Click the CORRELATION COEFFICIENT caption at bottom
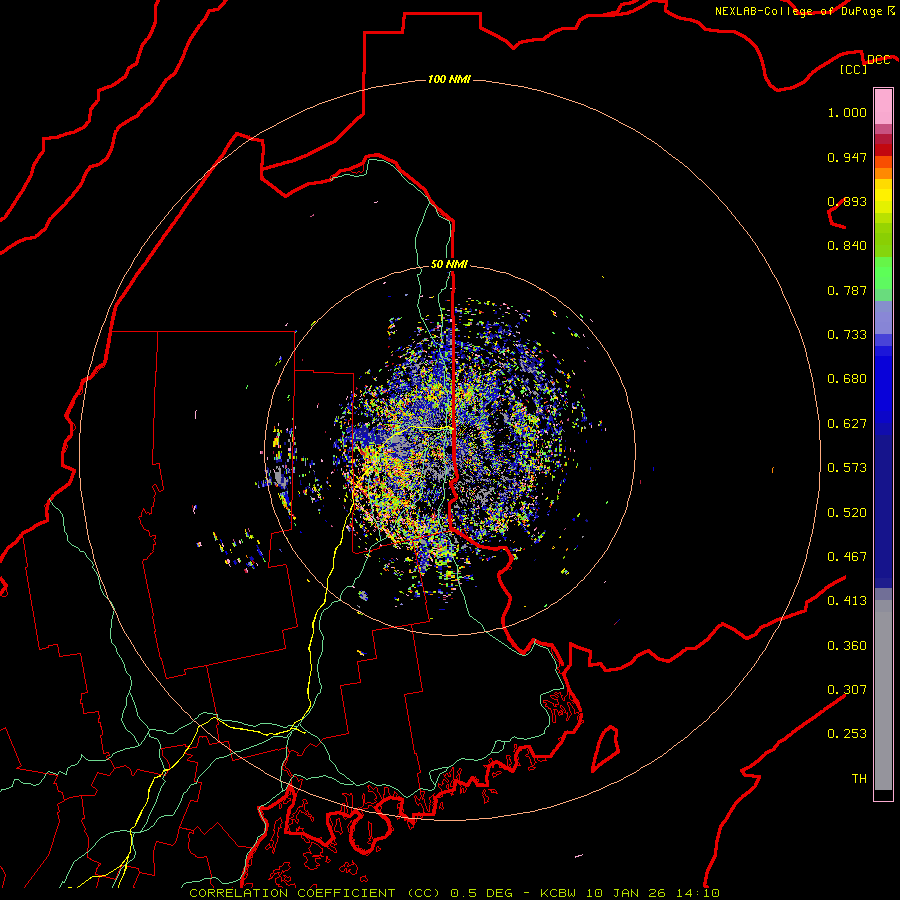Image resolution: width=900 pixels, height=900 pixels. pos(454,893)
